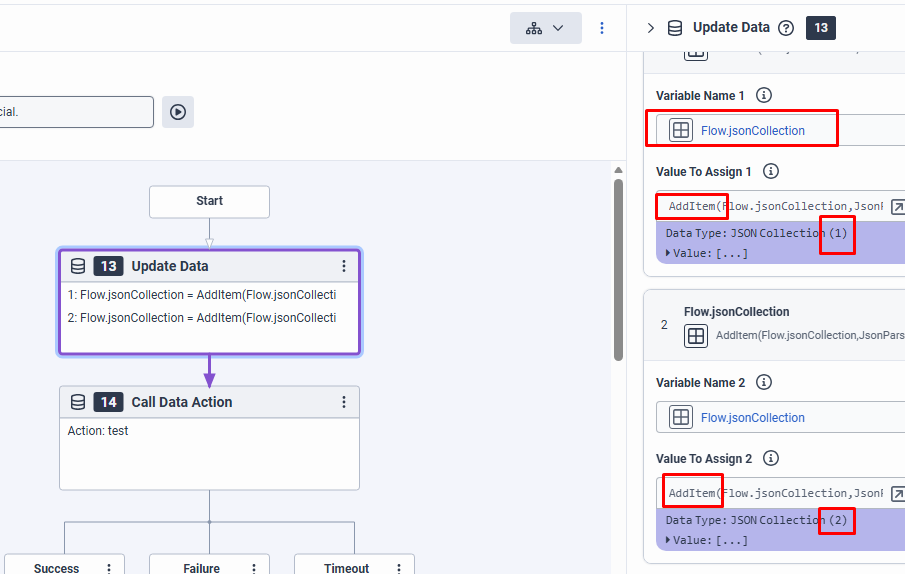This screenshot has width=905, height=574.
Task: Open Value To Assign 2 expression editor
Action: (897, 494)
